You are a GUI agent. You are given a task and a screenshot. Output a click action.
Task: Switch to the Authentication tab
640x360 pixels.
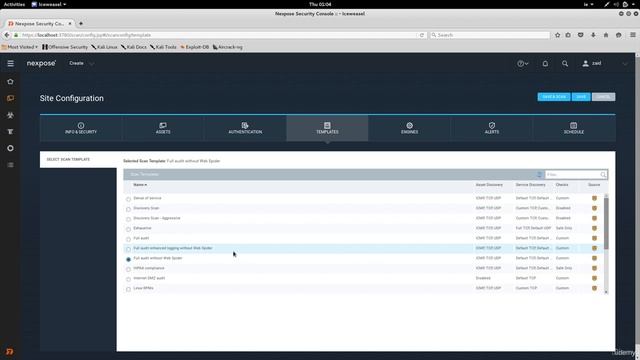245,128
